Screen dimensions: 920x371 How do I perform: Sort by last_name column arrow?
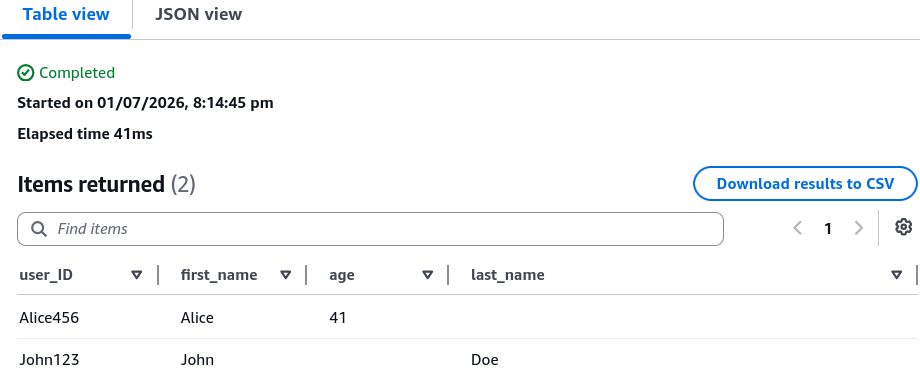[x=896, y=275]
